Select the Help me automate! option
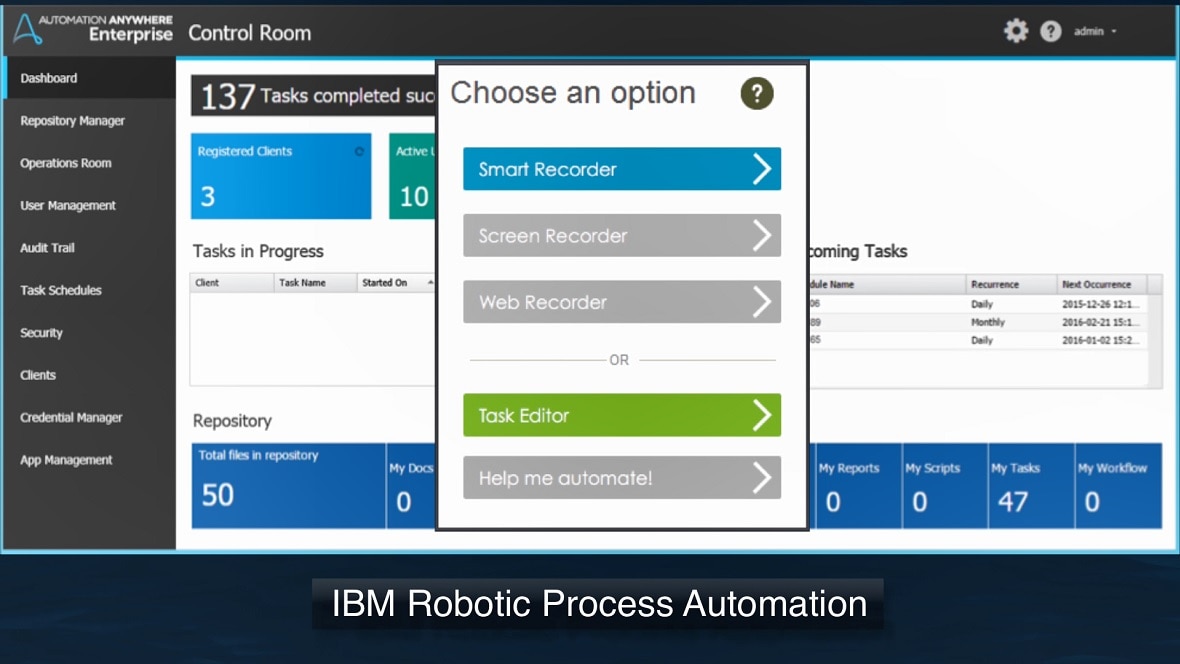1180x664 pixels. pos(622,477)
